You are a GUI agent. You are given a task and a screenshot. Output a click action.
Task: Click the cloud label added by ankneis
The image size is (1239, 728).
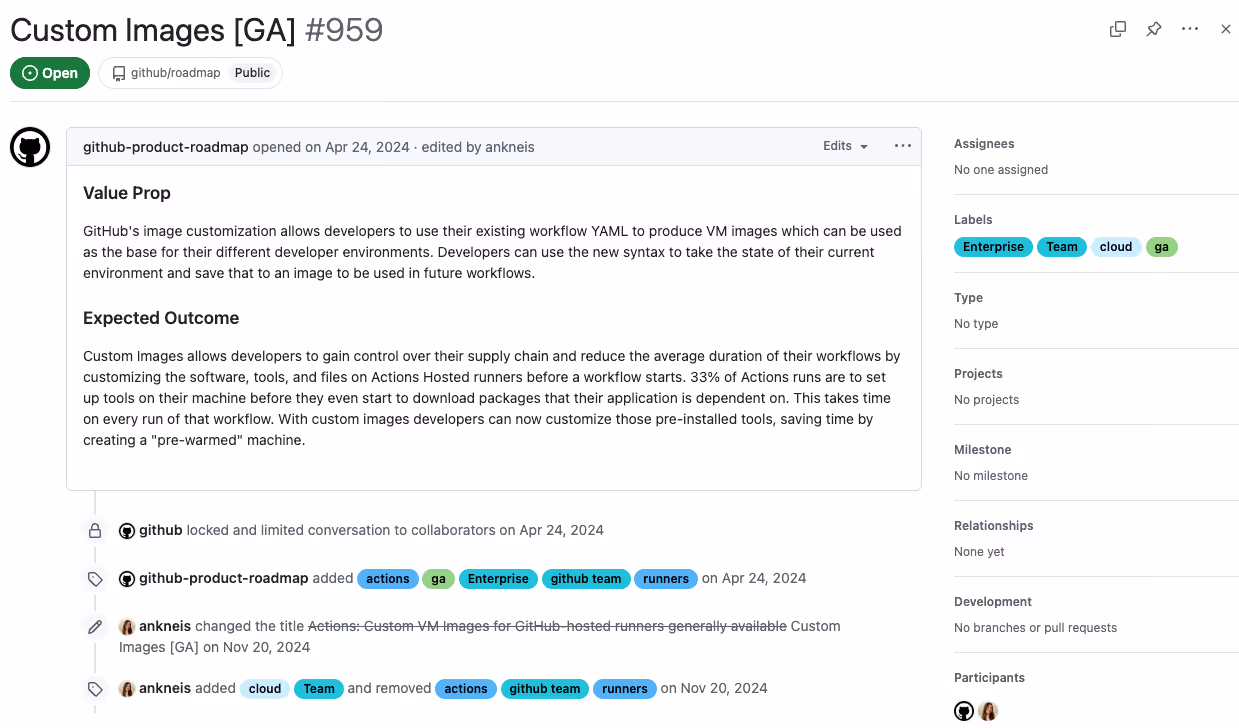coord(265,688)
